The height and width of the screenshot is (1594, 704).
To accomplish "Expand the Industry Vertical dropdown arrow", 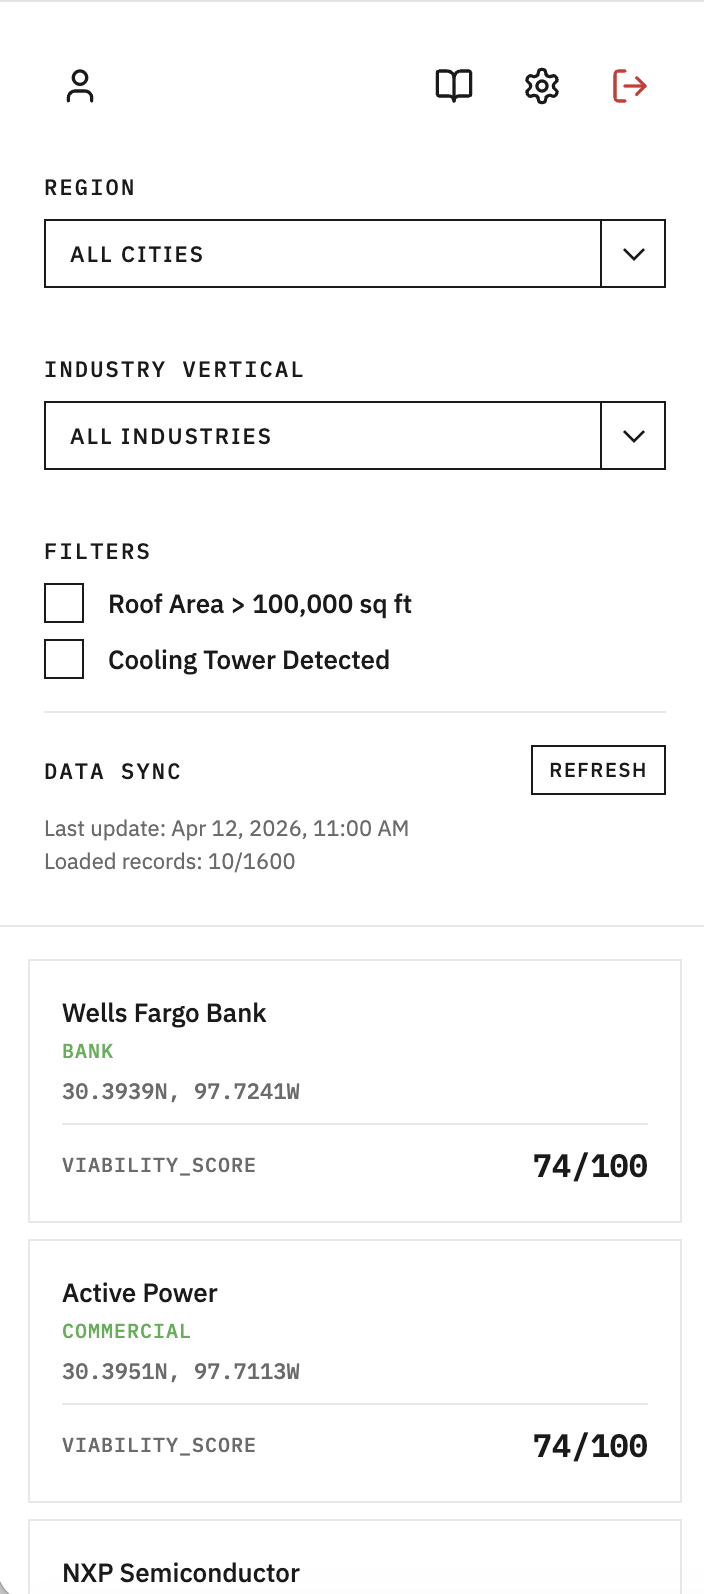I will click(633, 436).
